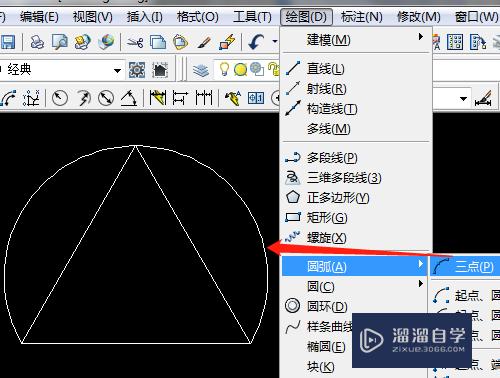The image size is (500, 378).
Task: Open the dimension style dropdown arrow
Action: click(463, 99)
